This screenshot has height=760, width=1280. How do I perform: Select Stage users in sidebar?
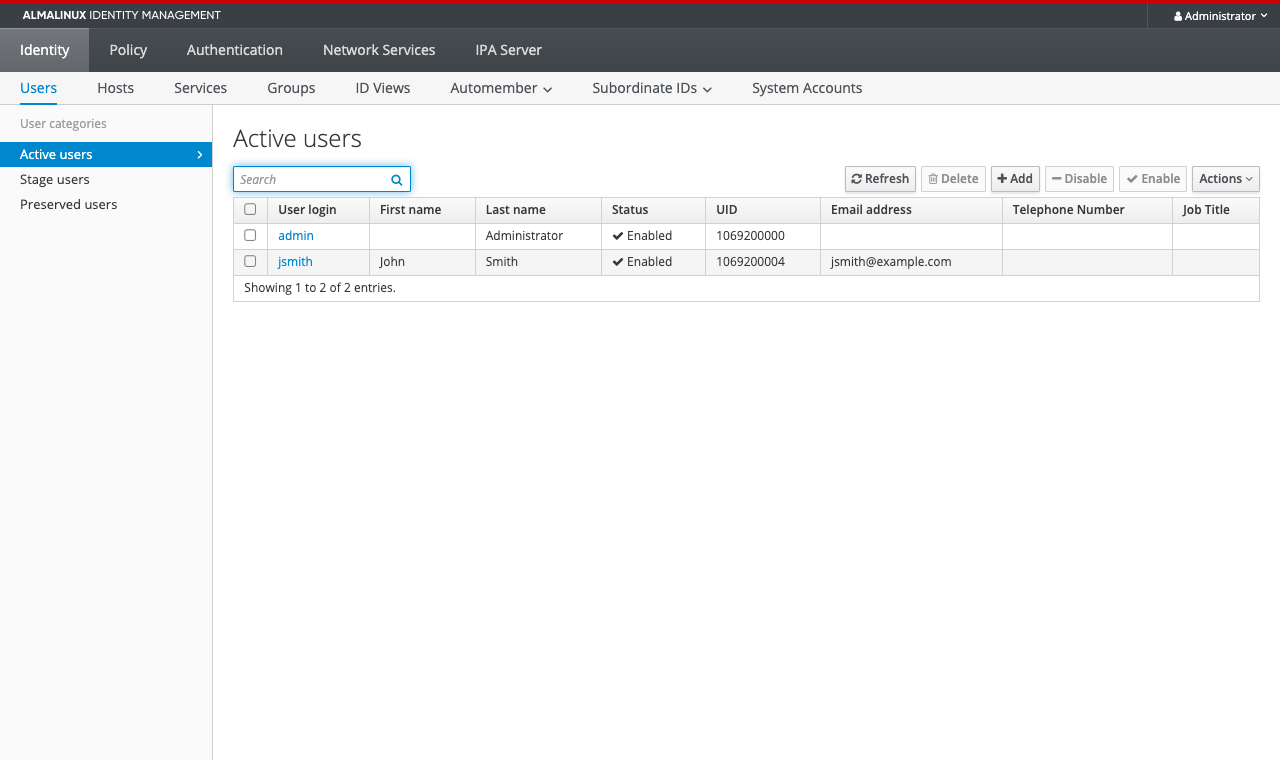(x=55, y=180)
